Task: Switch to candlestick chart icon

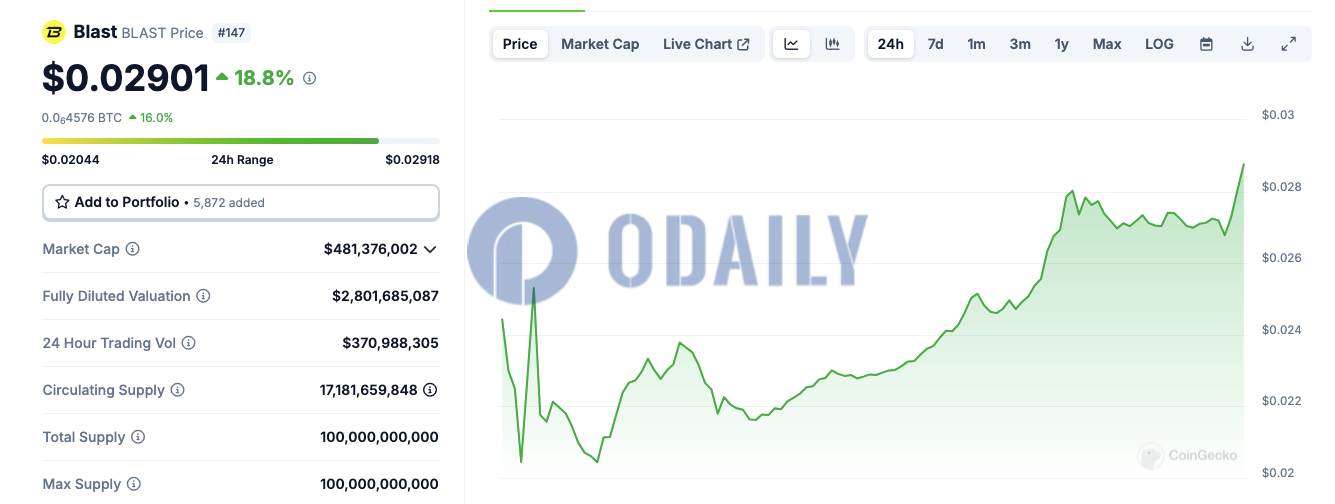Action: tap(832, 44)
